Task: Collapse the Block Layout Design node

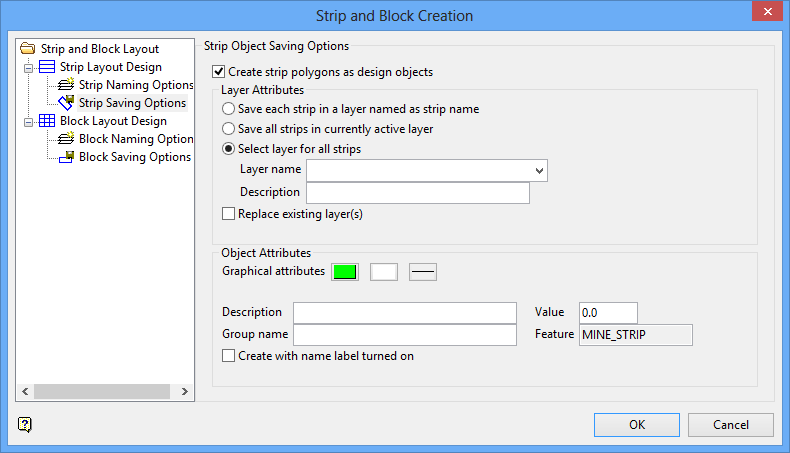Action: [x=29, y=121]
